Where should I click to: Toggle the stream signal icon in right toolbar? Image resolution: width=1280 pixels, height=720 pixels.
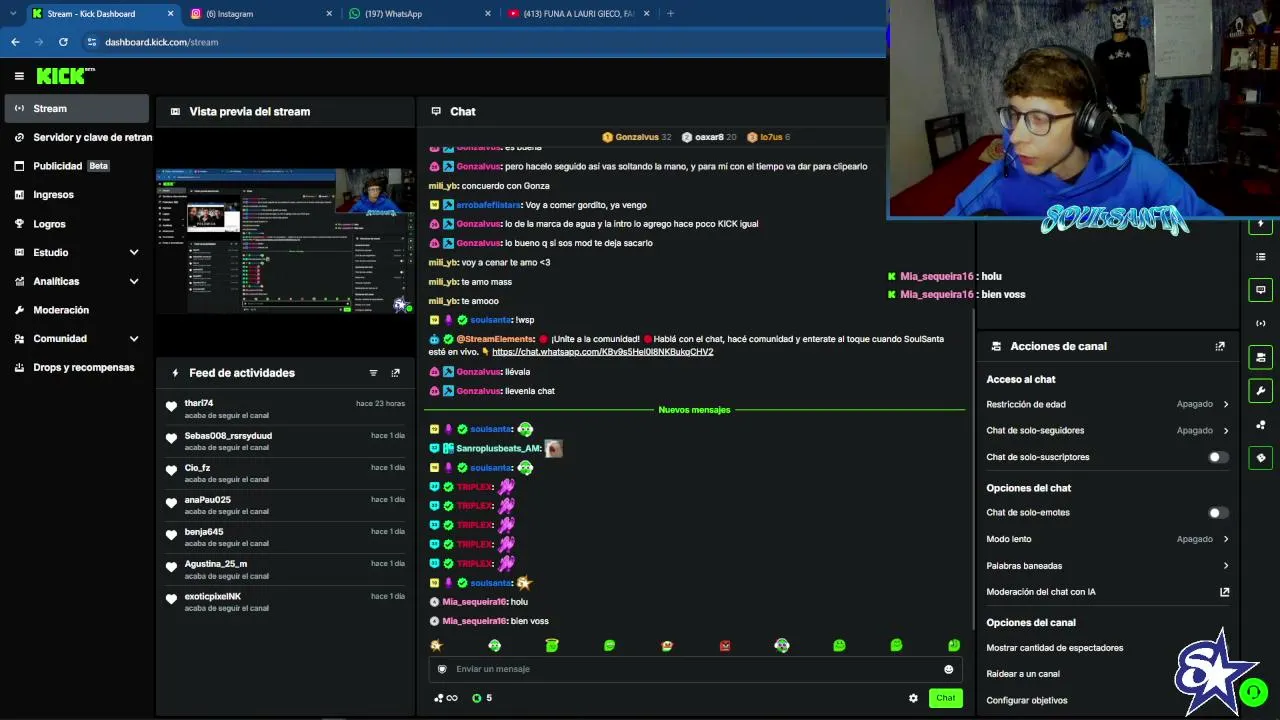[1261, 324]
